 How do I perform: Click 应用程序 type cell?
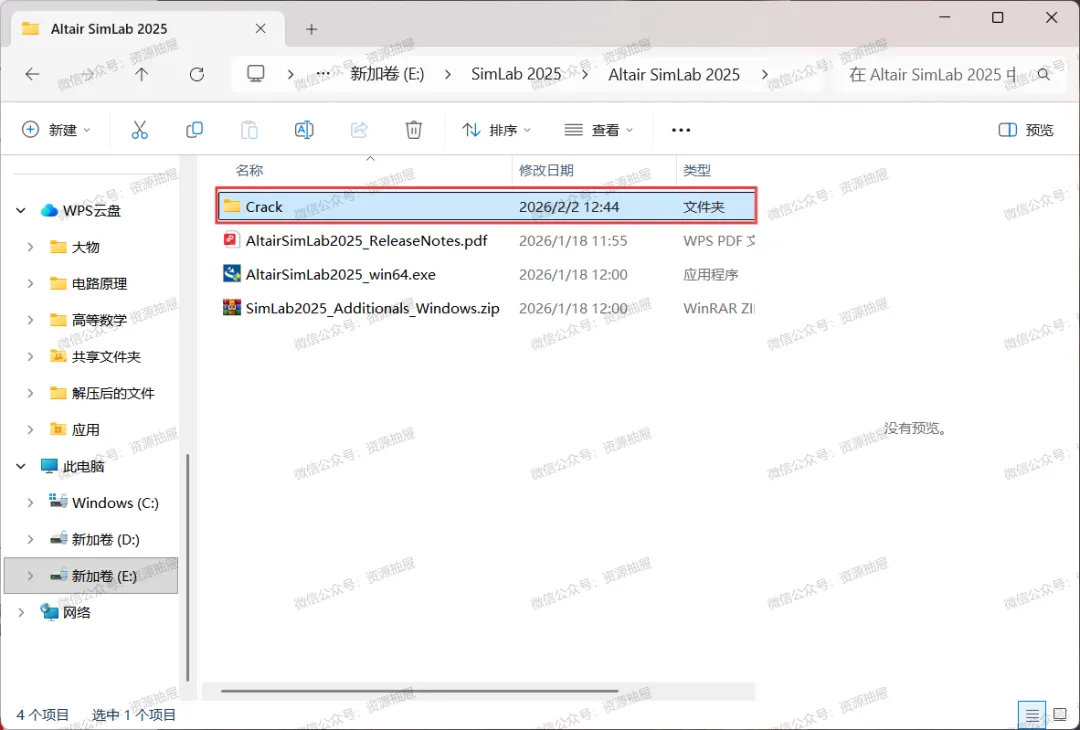pyautogui.click(x=710, y=274)
